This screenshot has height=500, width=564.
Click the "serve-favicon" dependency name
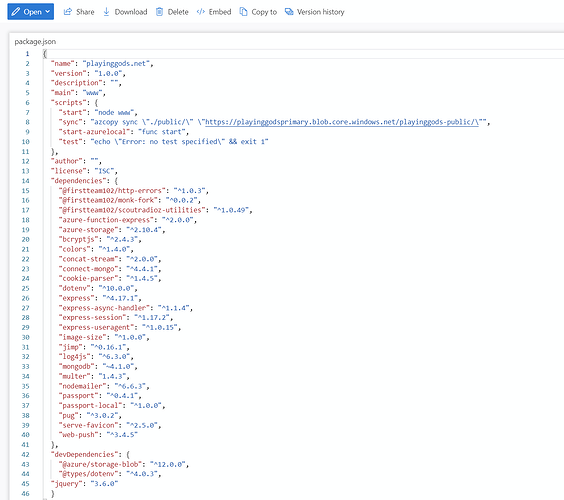coord(88,425)
